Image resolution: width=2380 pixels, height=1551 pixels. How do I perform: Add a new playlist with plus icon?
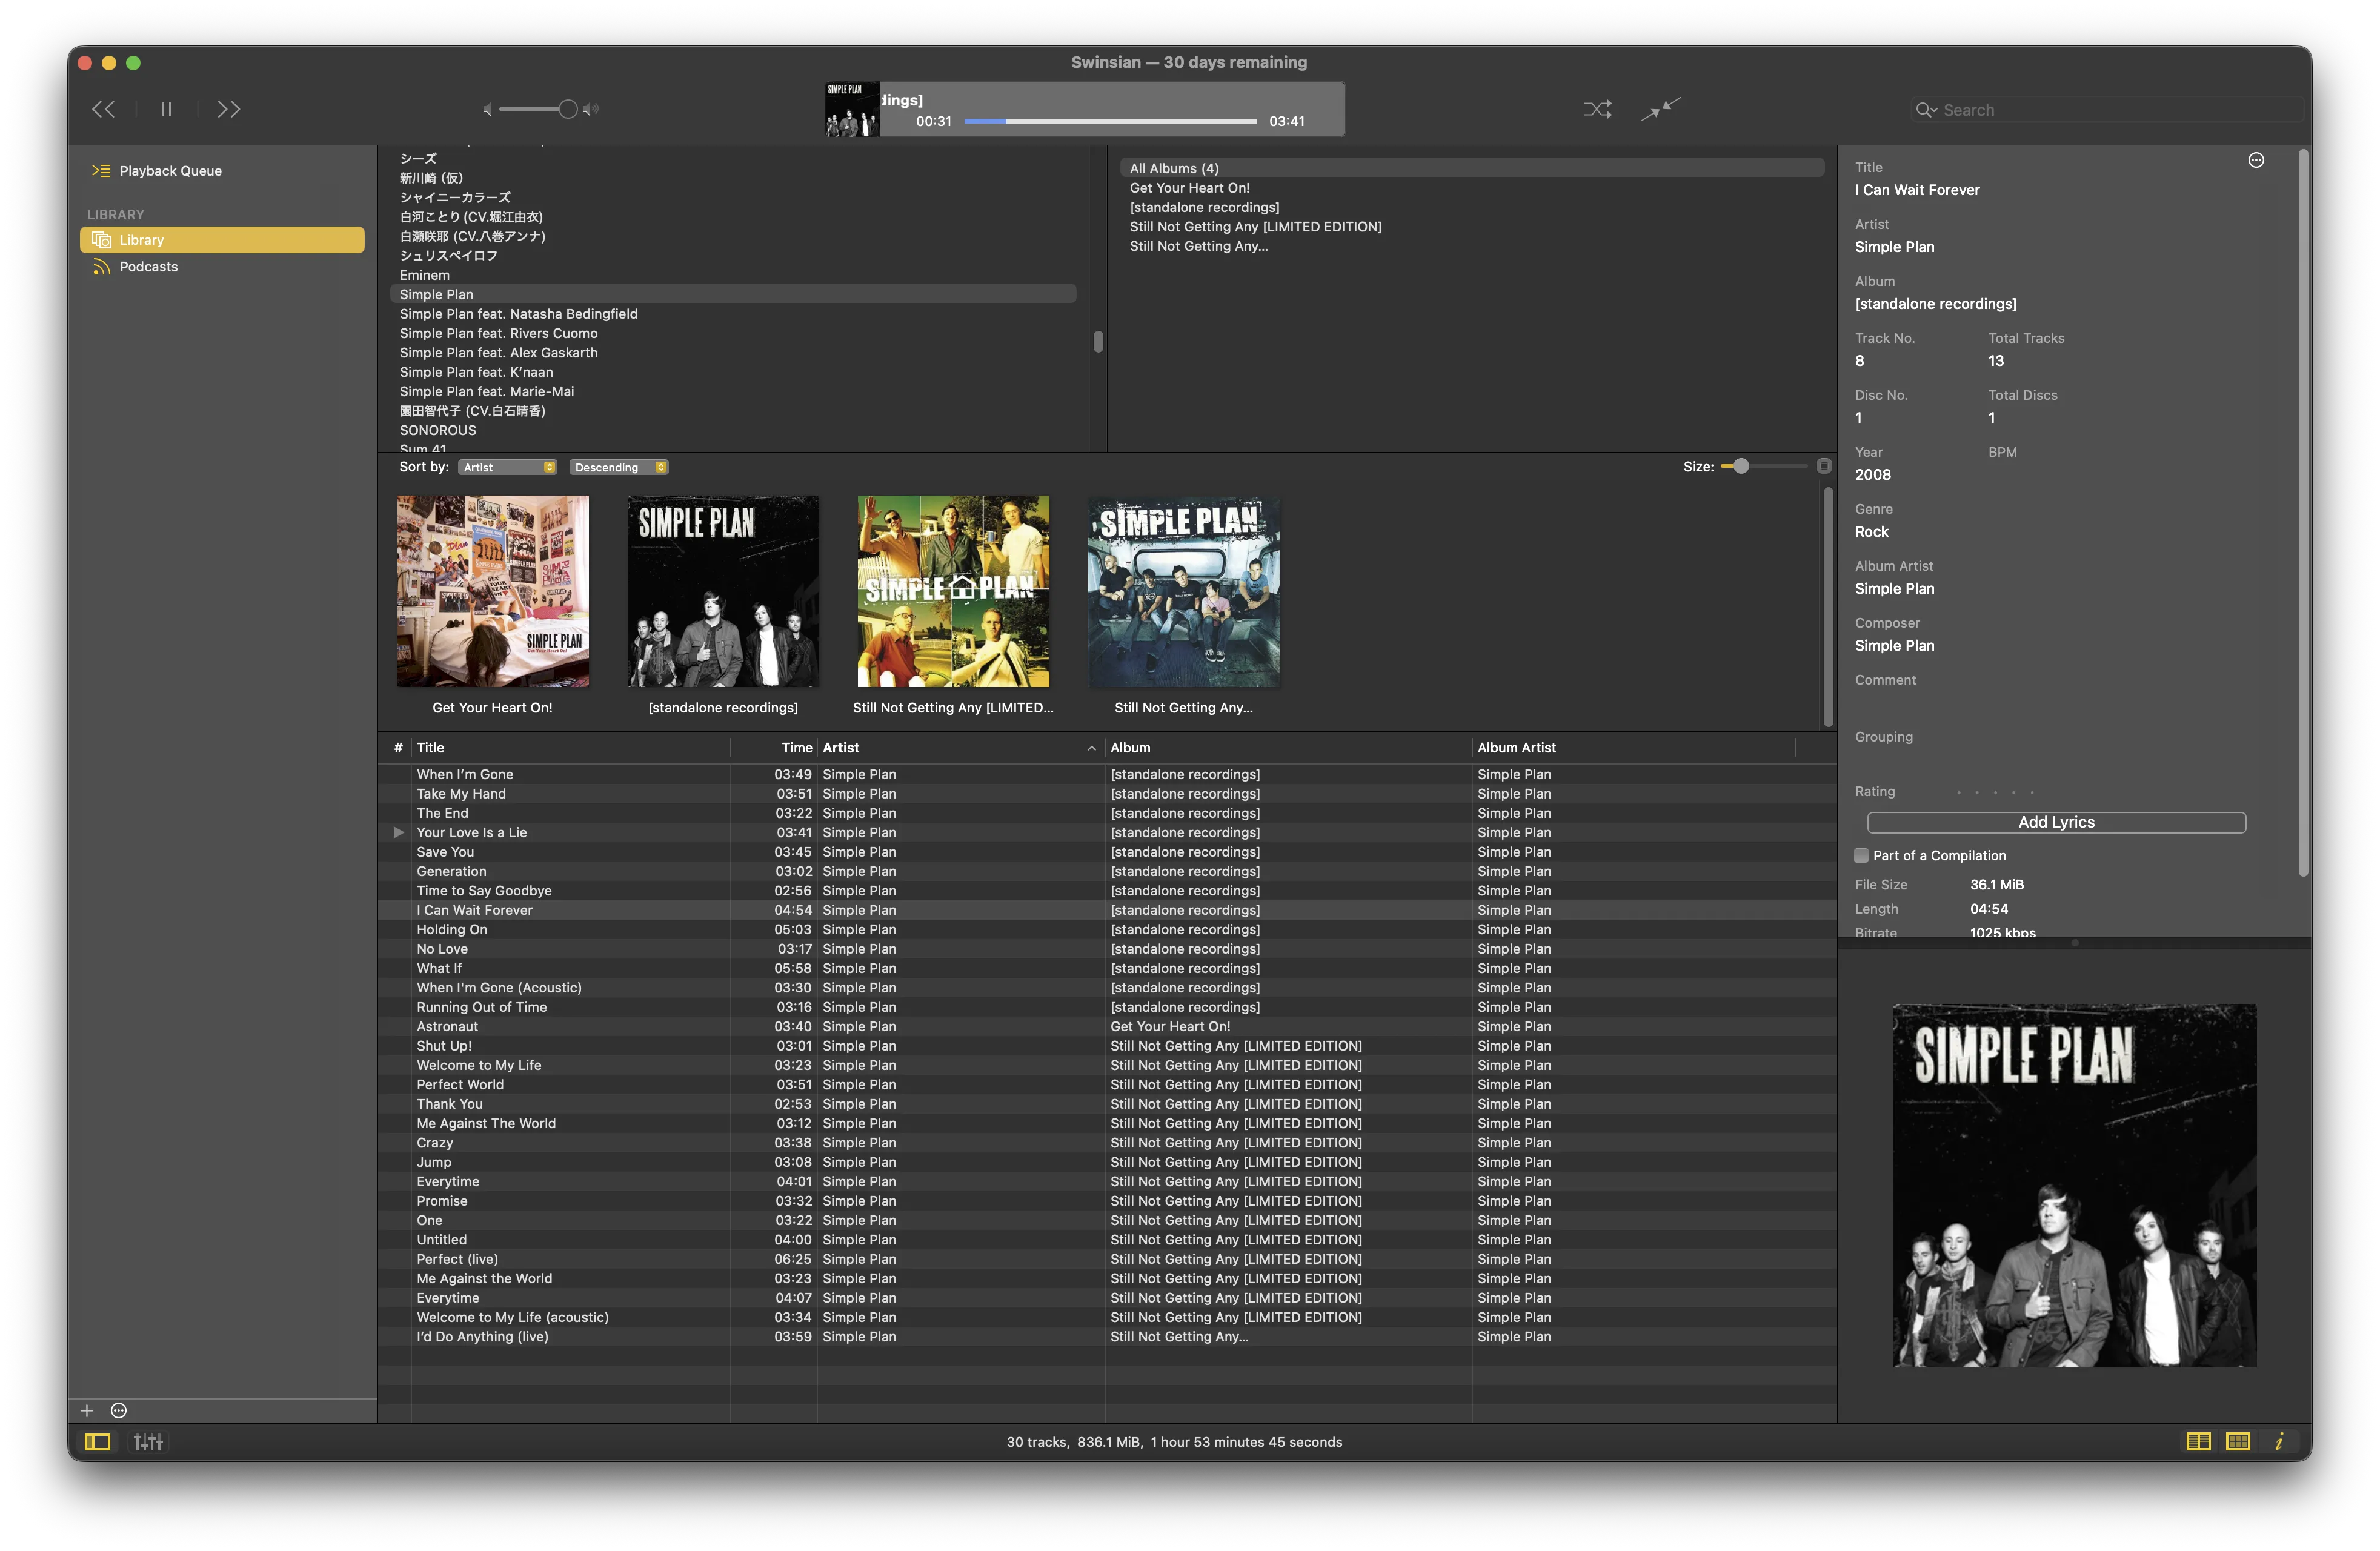(87, 1410)
